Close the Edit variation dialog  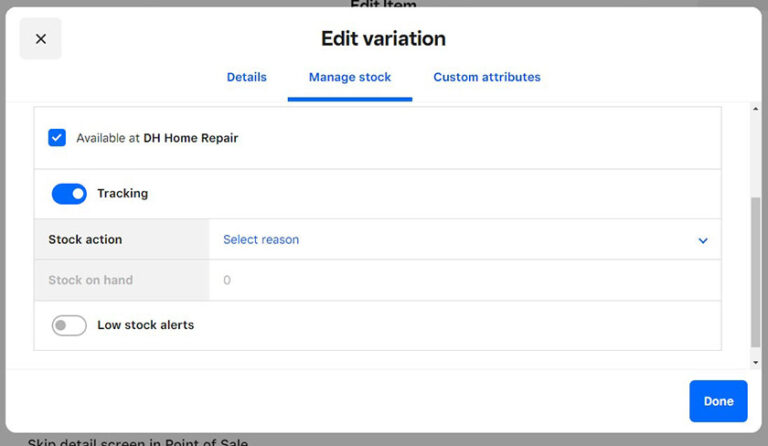click(x=41, y=39)
